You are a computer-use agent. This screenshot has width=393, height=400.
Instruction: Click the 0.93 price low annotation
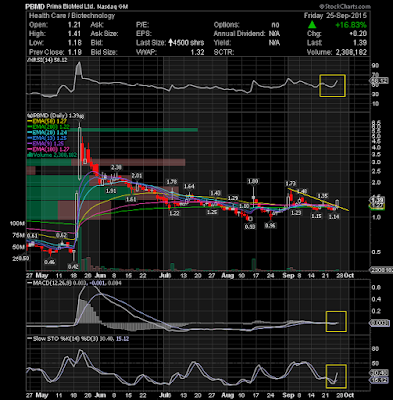pos(250,226)
